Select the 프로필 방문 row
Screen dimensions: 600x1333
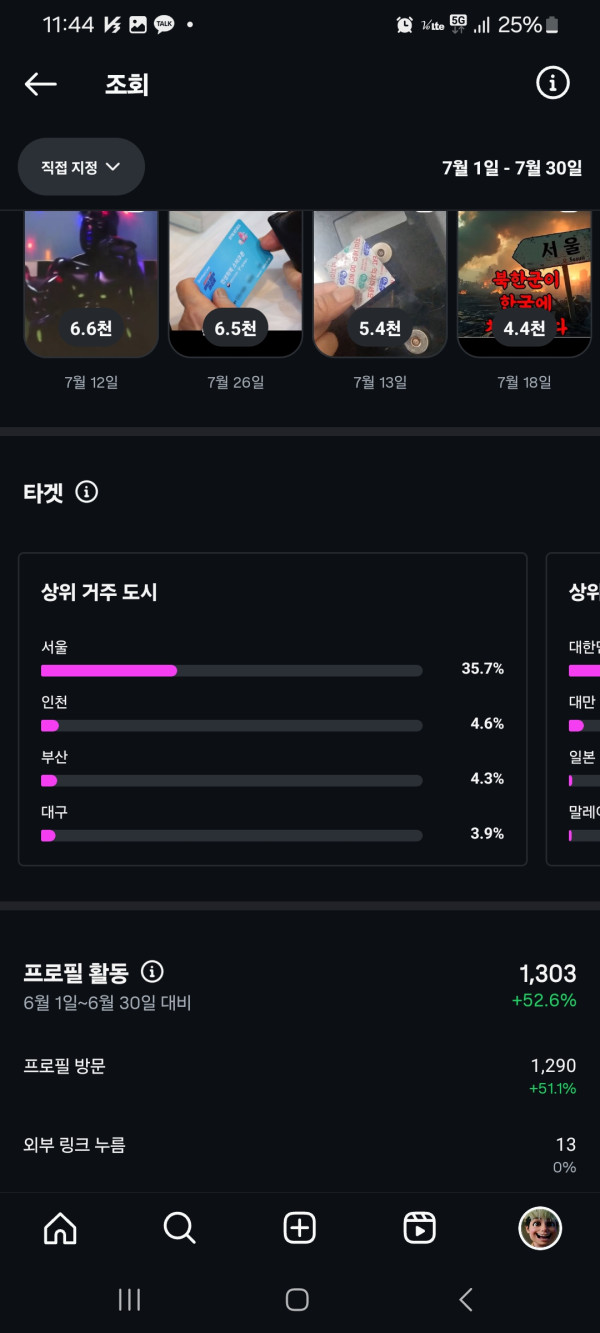(300, 1075)
